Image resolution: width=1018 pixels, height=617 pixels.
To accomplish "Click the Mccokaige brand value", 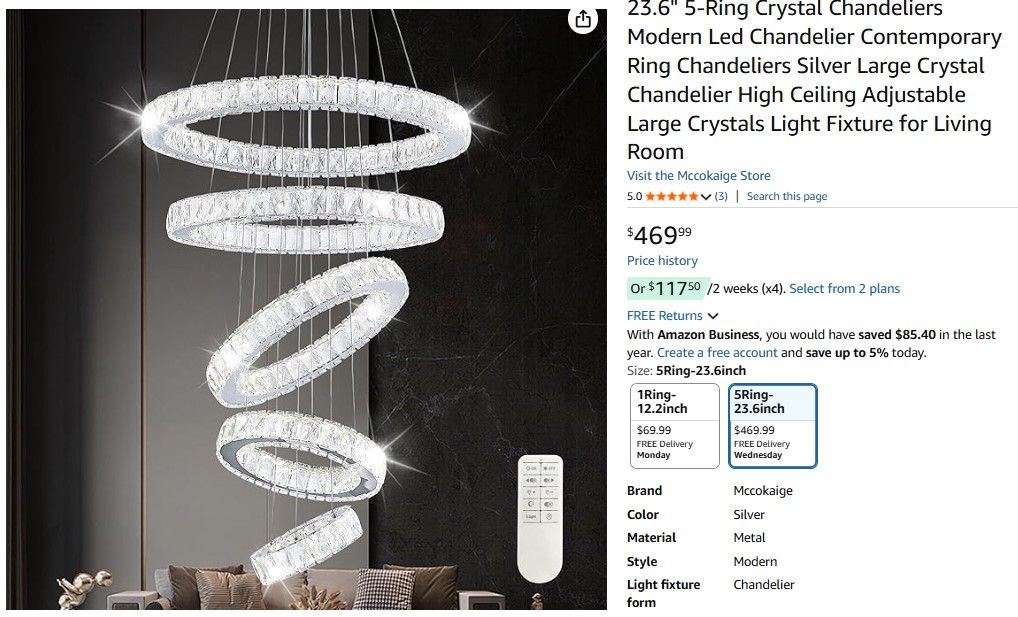I will tap(762, 491).
